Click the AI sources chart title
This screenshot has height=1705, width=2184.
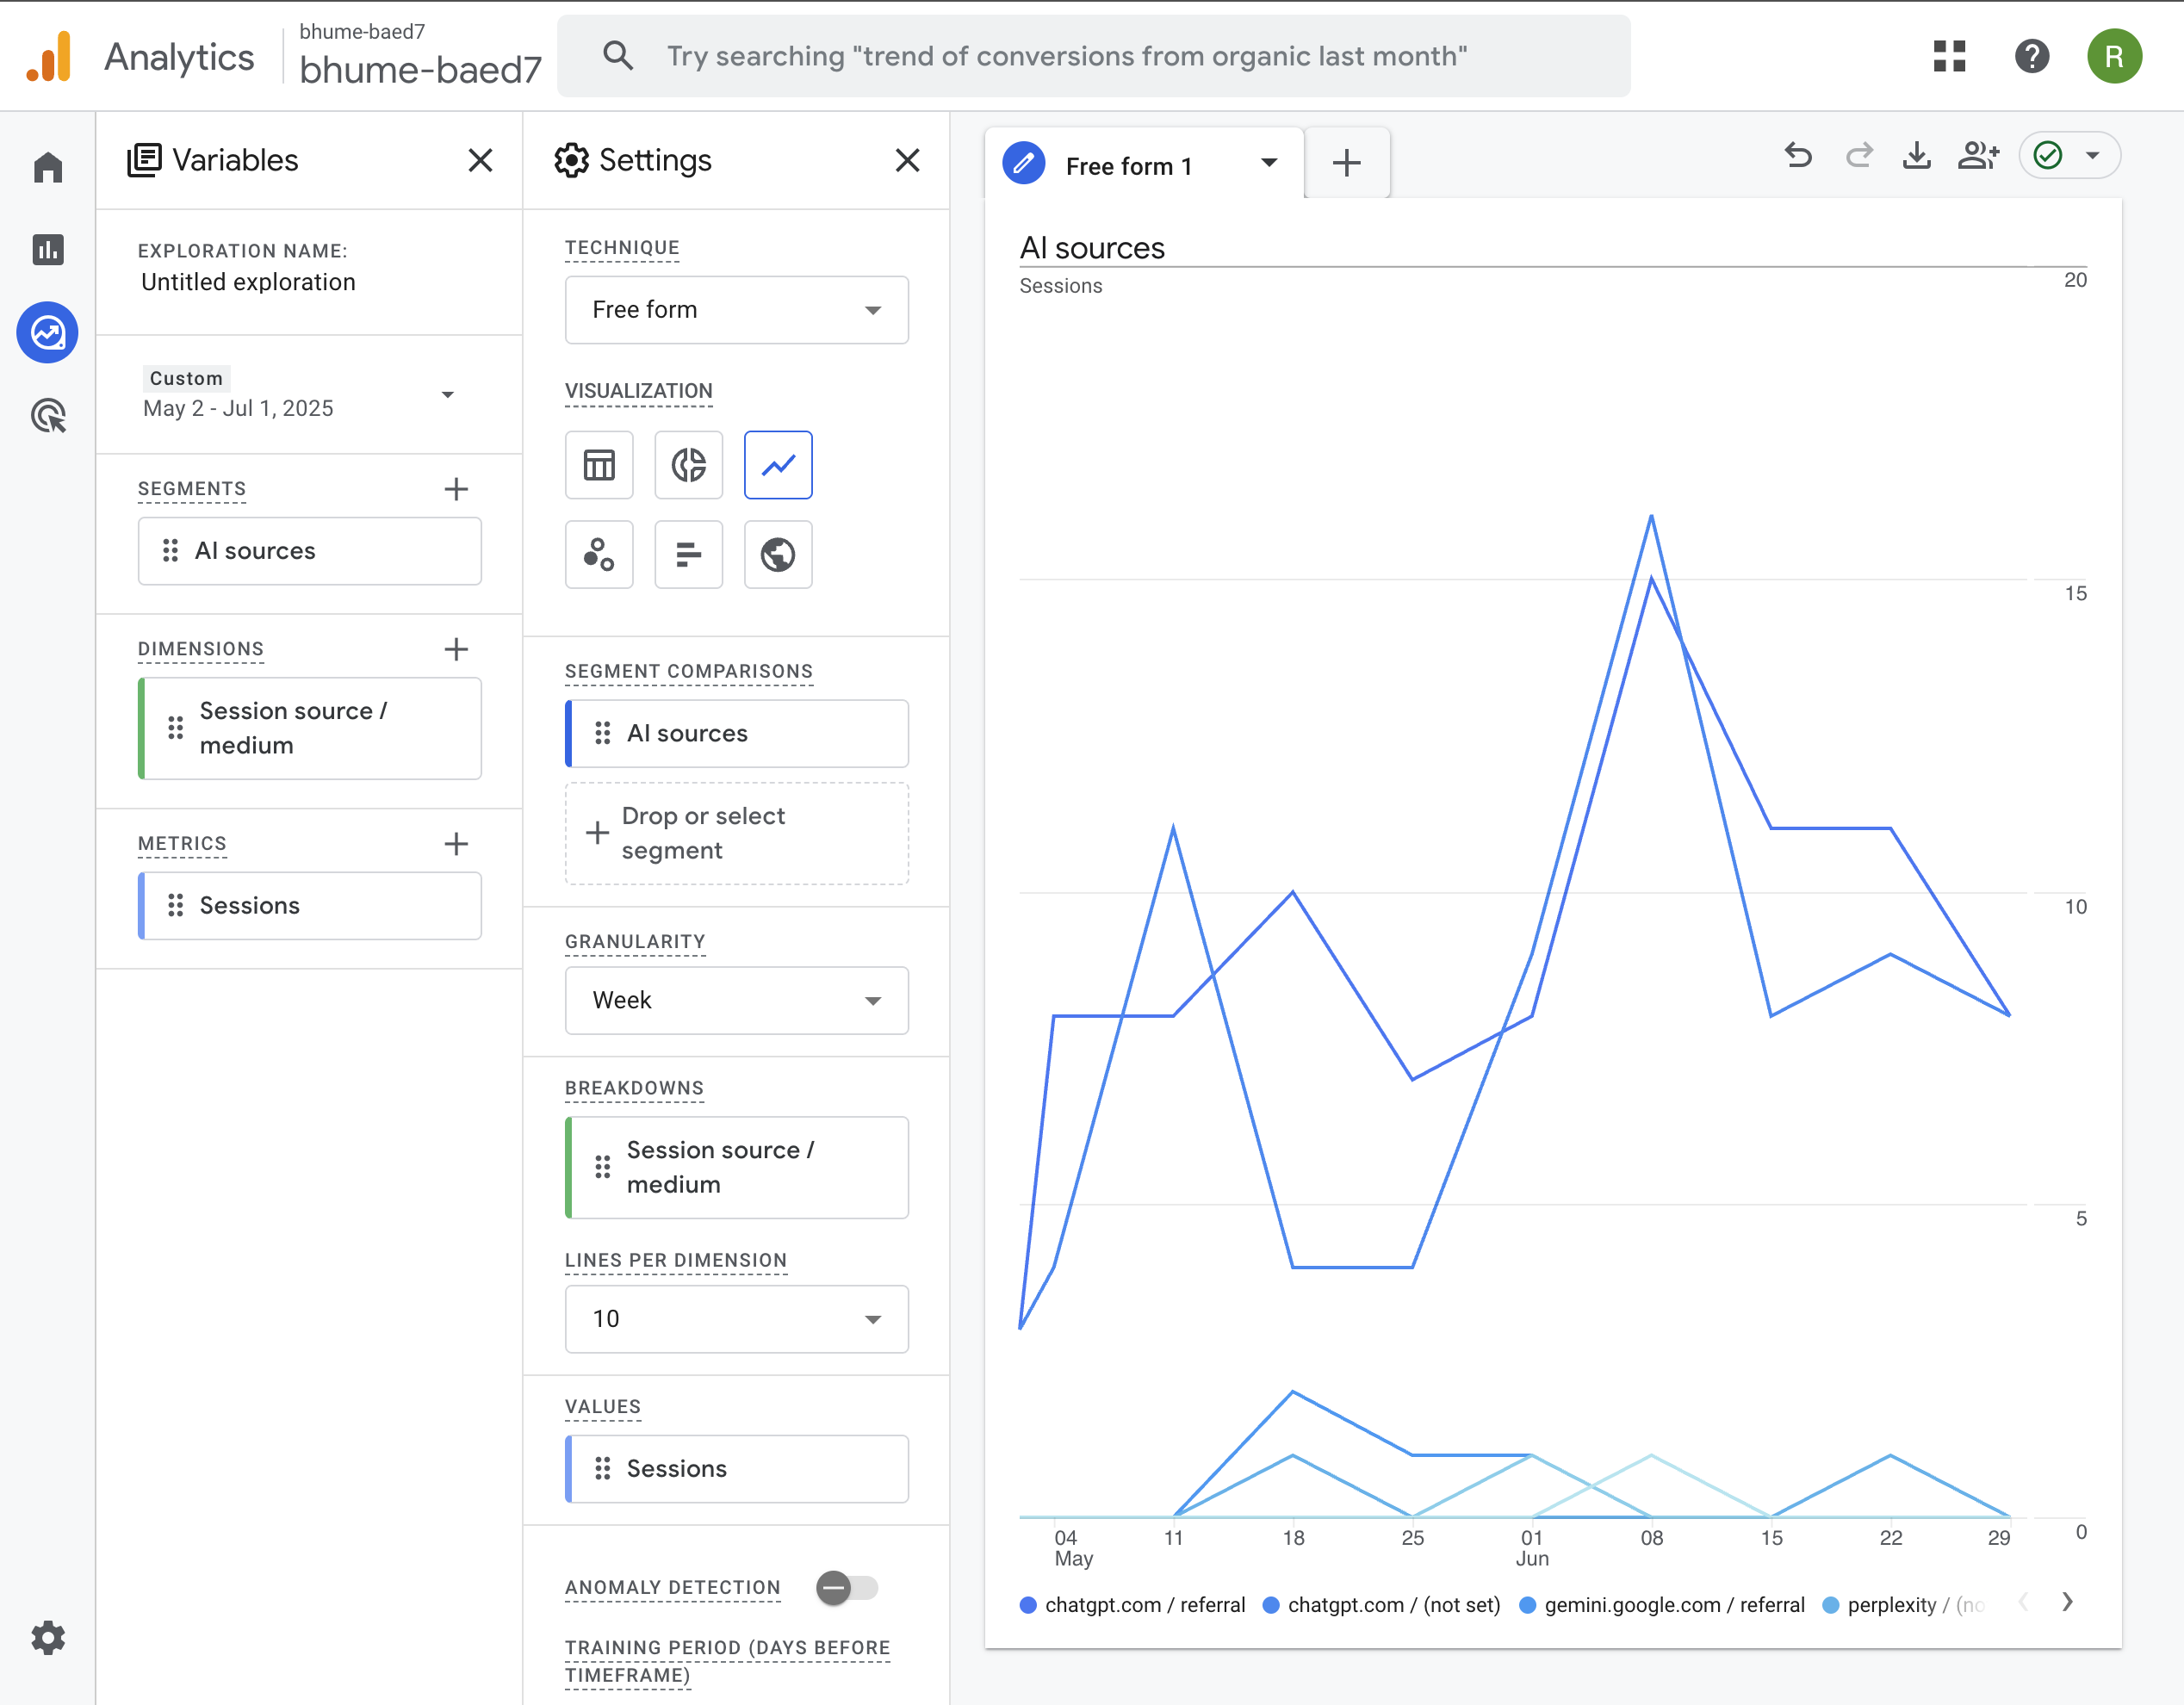pyautogui.click(x=1092, y=247)
